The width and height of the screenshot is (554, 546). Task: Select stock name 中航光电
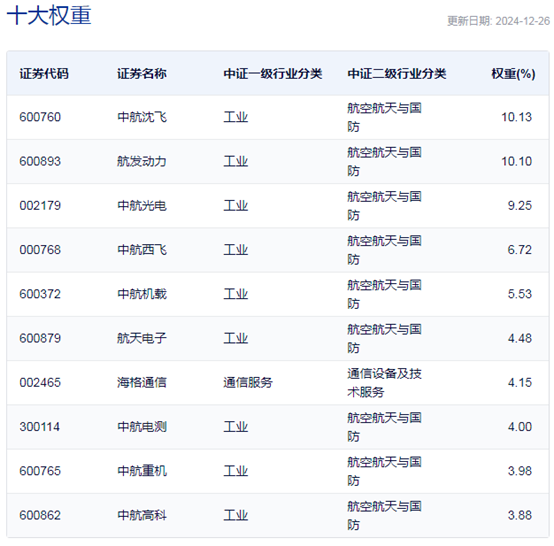pyautogui.click(x=142, y=205)
